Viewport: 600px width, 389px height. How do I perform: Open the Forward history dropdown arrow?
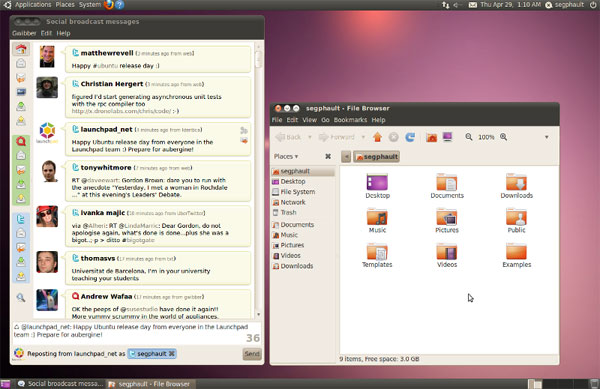363,137
